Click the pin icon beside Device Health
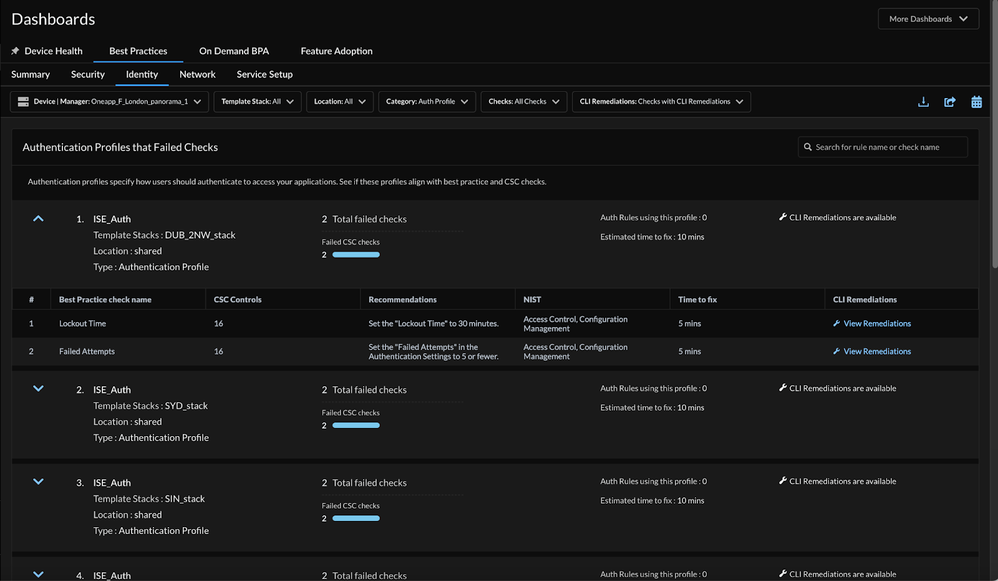 15,51
